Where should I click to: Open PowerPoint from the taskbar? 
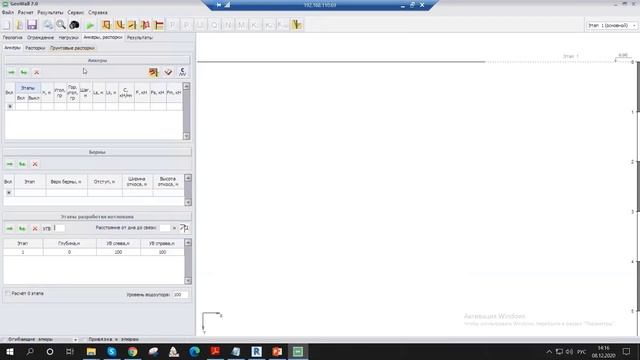click(277, 351)
